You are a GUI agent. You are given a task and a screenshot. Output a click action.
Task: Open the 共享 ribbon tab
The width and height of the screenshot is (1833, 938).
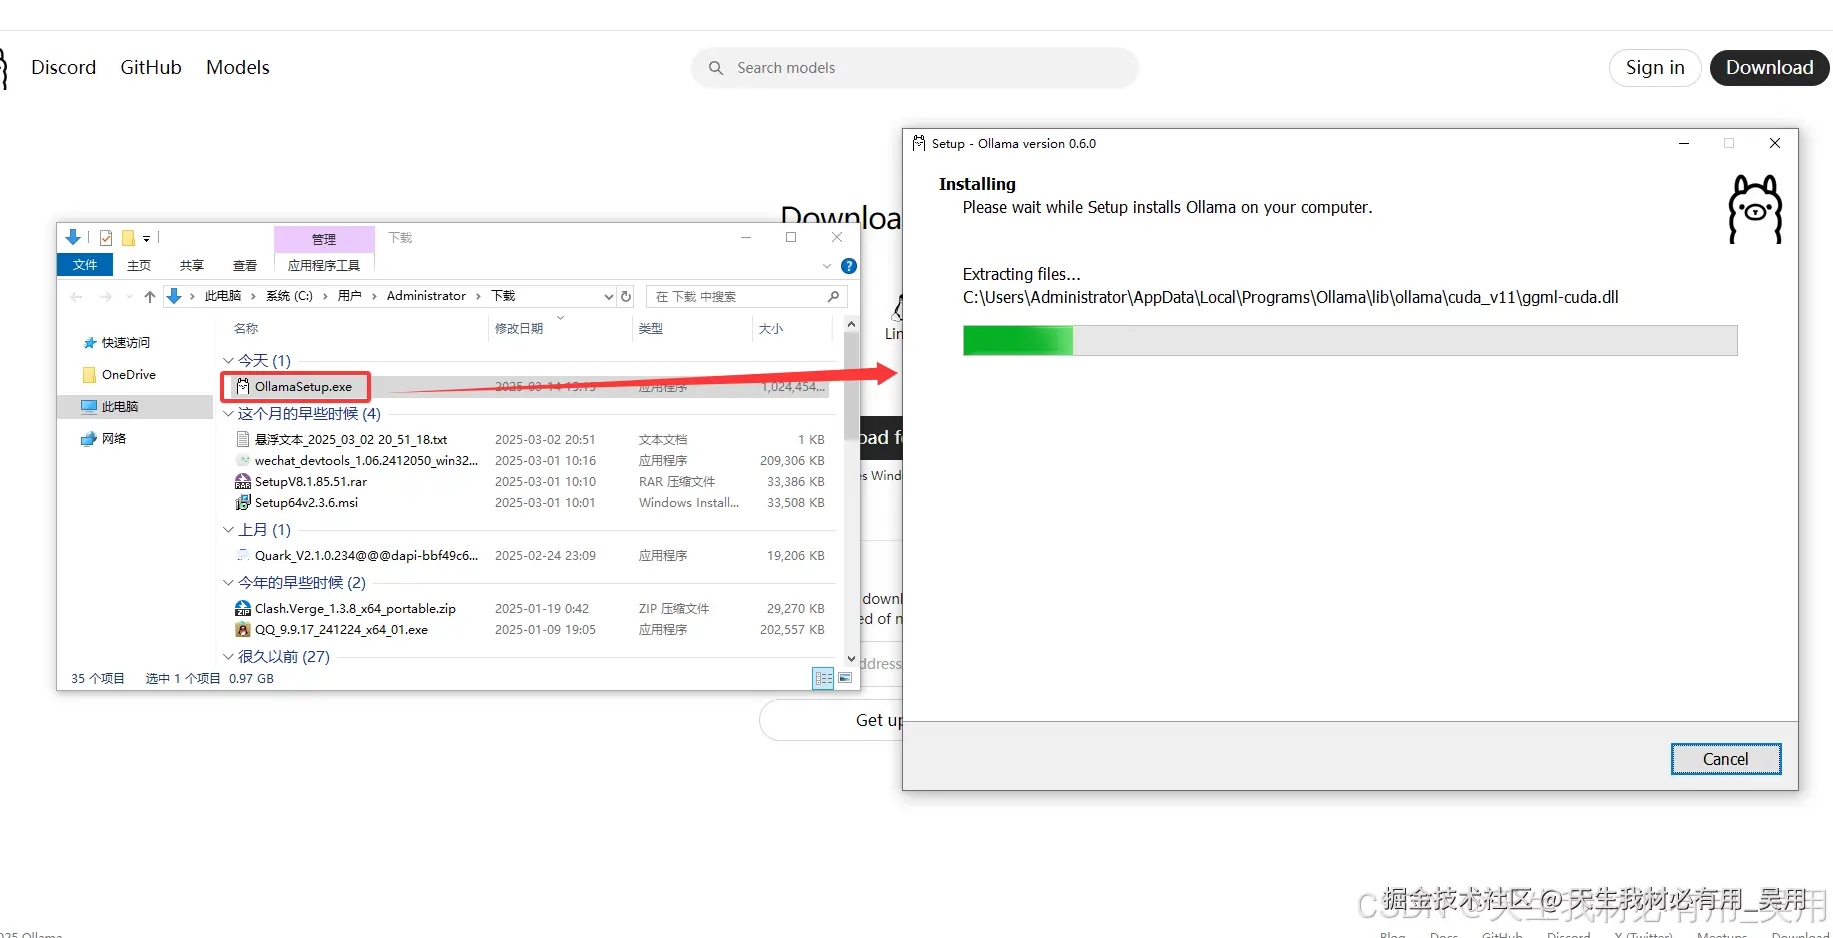[192, 265]
